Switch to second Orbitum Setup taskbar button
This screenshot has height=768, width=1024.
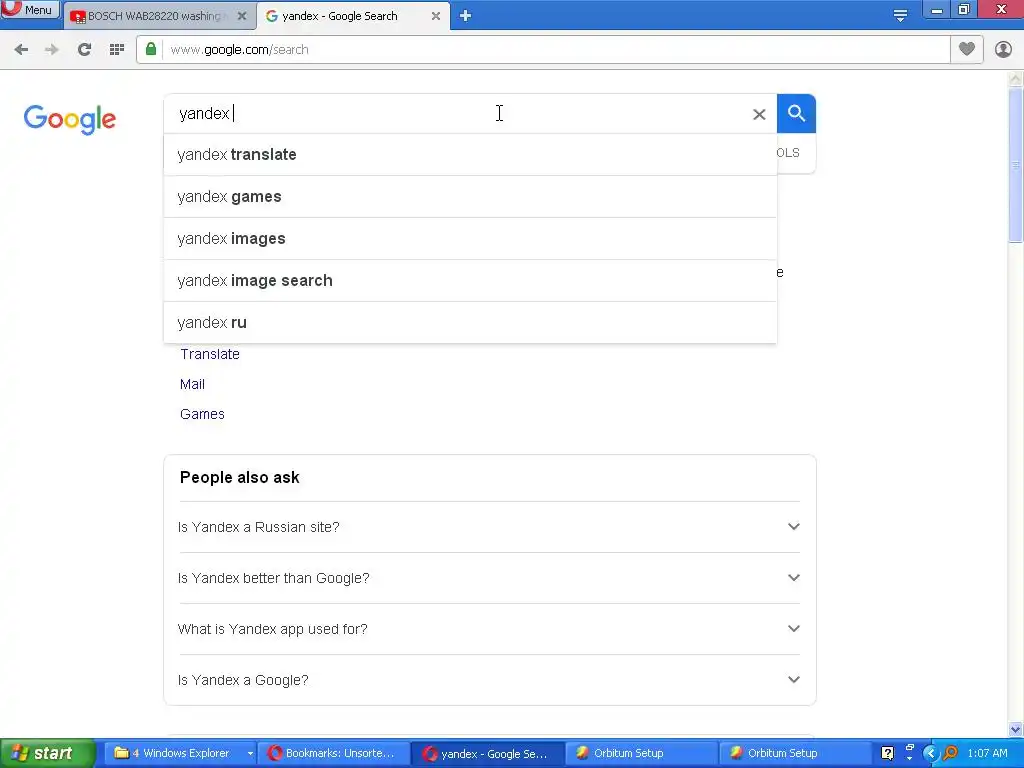pos(795,754)
